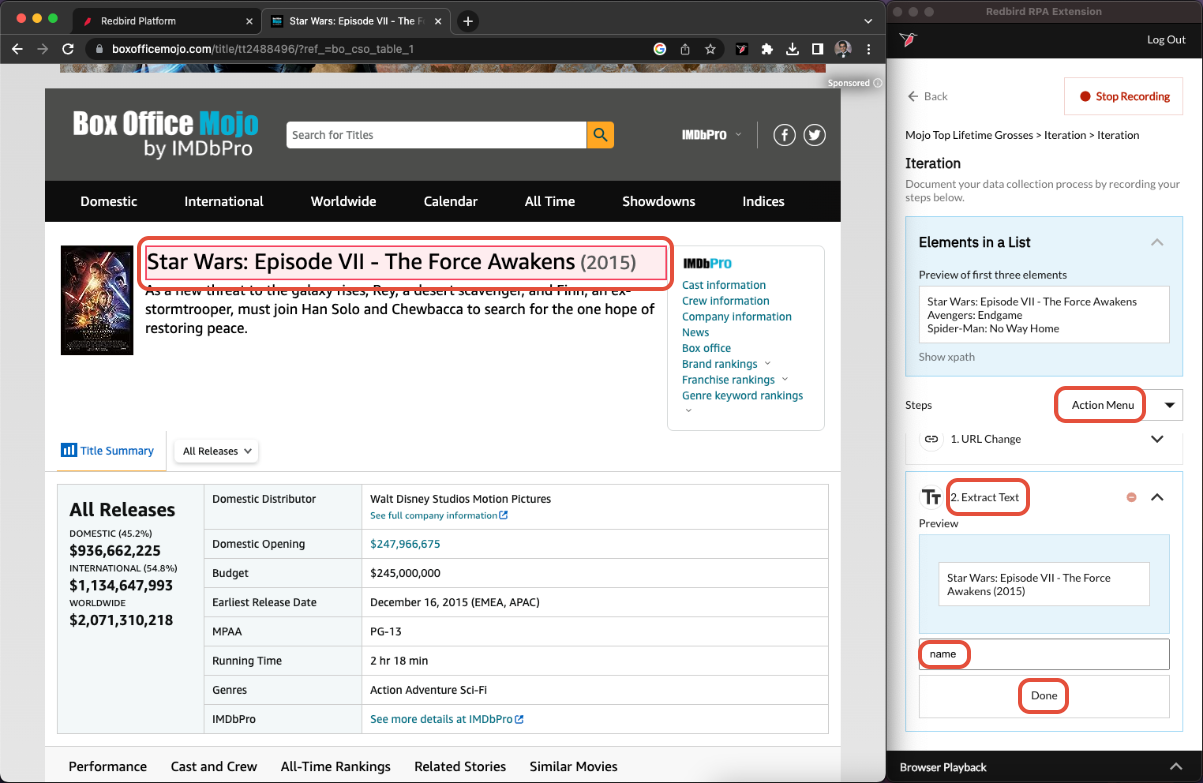The width and height of the screenshot is (1203, 783).
Task: Switch to Related Stories tab
Action: [460, 767]
